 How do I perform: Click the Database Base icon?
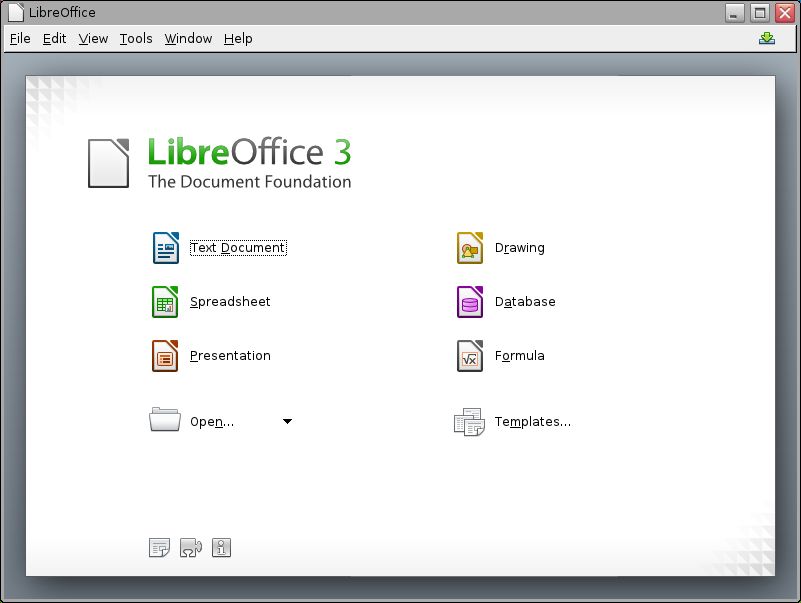point(469,302)
